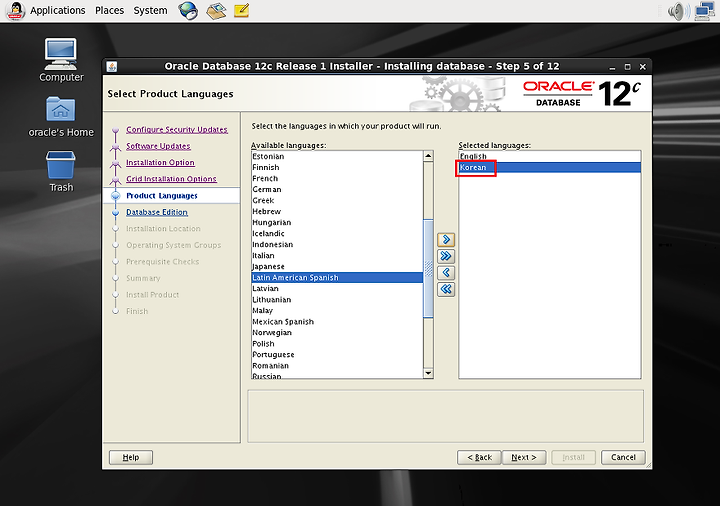Select Romanian in available languages
The image size is (720, 506).
pyautogui.click(x=337, y=366)
